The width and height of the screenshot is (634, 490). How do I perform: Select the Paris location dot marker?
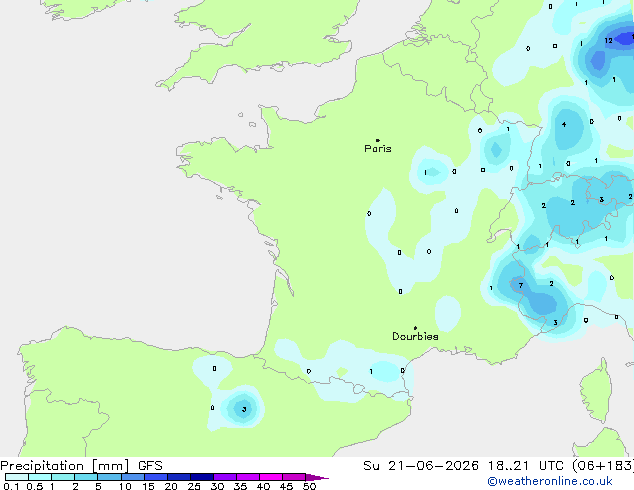click(x=378, y=140)
